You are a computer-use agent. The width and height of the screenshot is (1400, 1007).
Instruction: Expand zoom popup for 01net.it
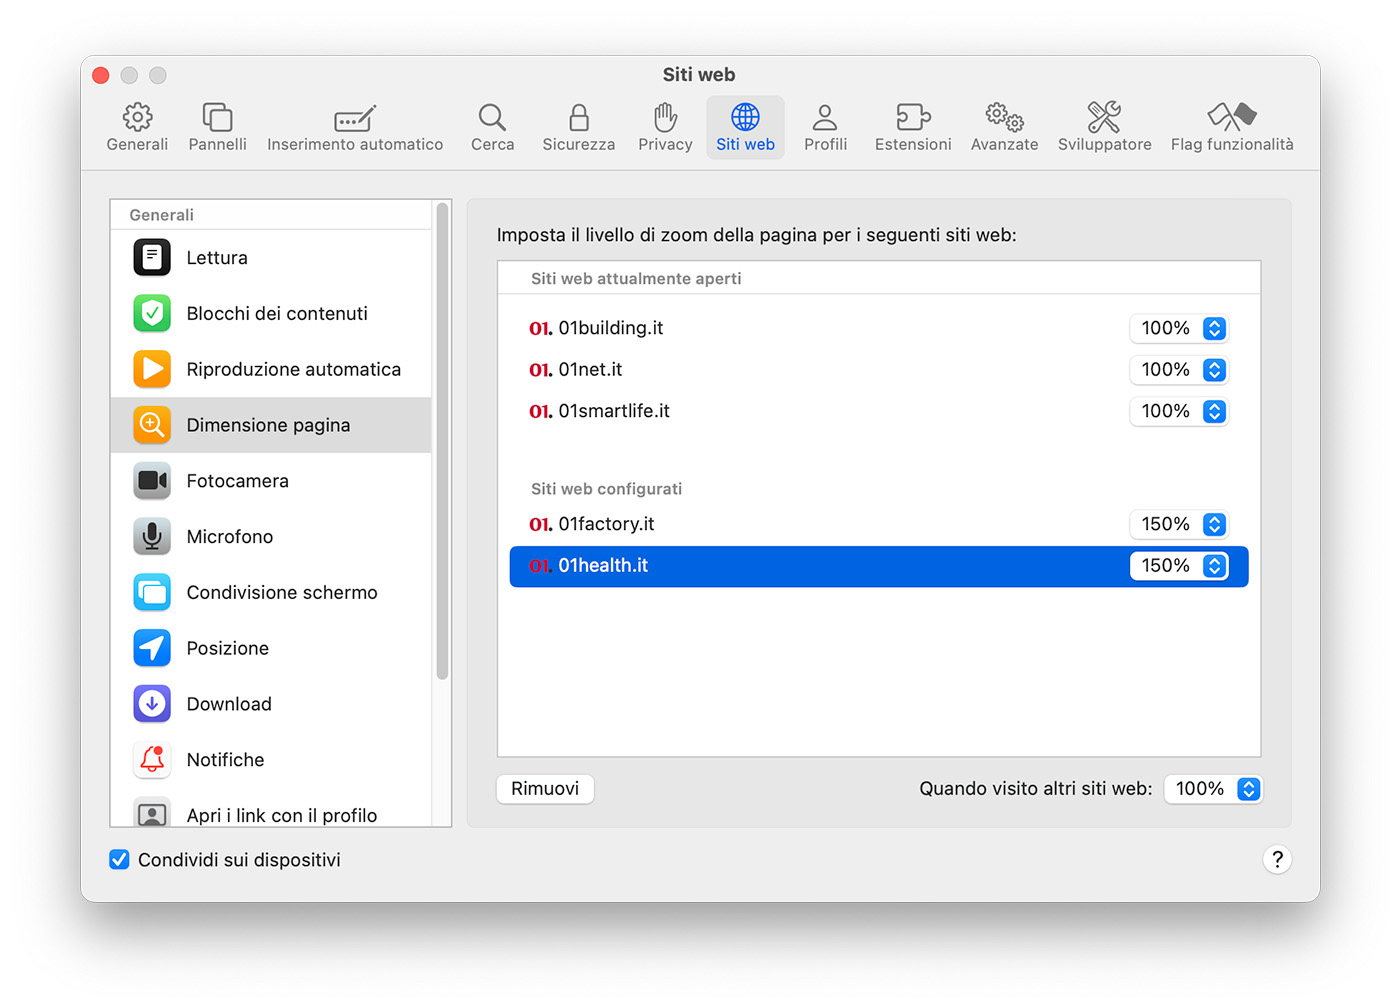[1179, 370]
